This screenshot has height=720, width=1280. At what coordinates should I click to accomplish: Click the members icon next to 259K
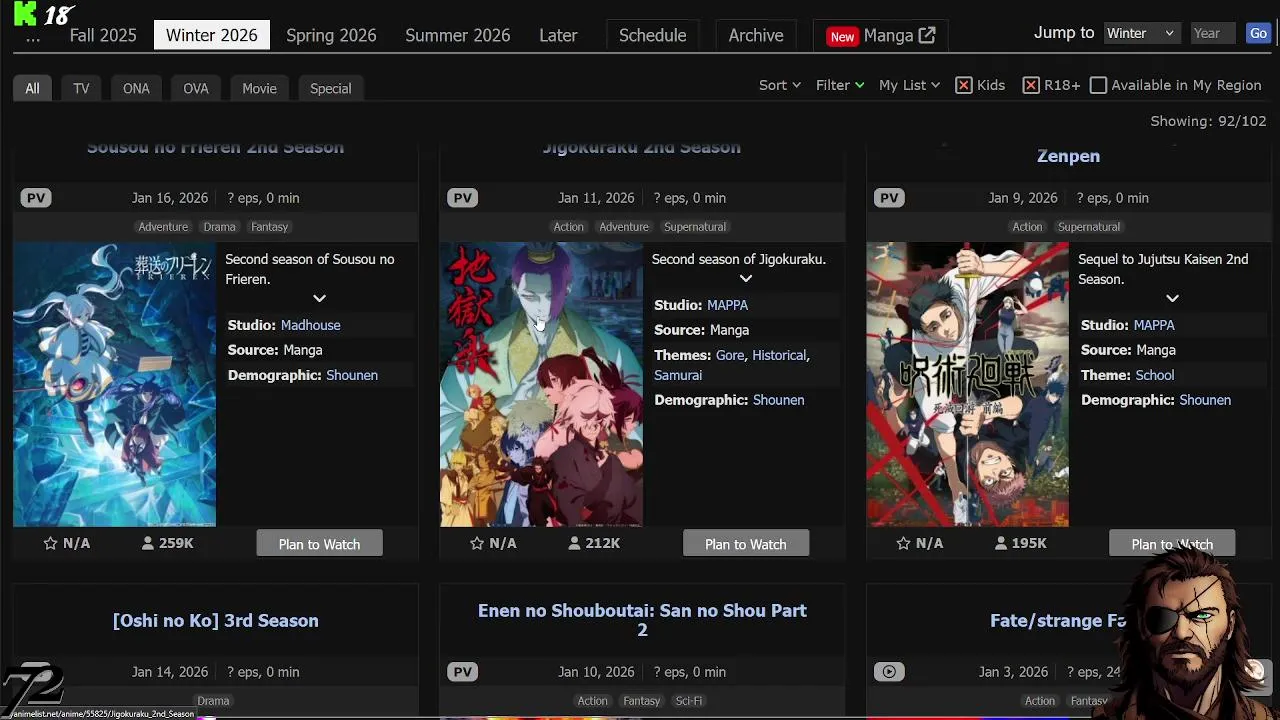coord(148,543)
